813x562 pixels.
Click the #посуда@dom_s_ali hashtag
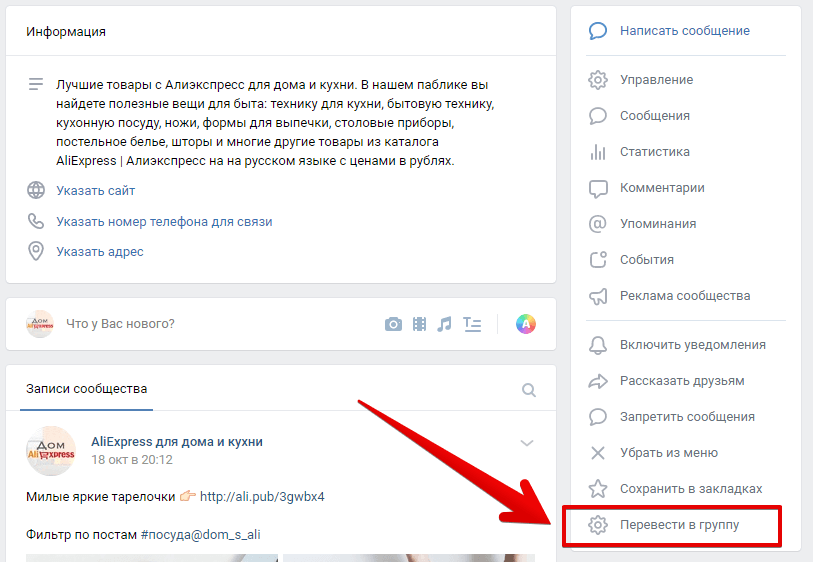point(201,535)
